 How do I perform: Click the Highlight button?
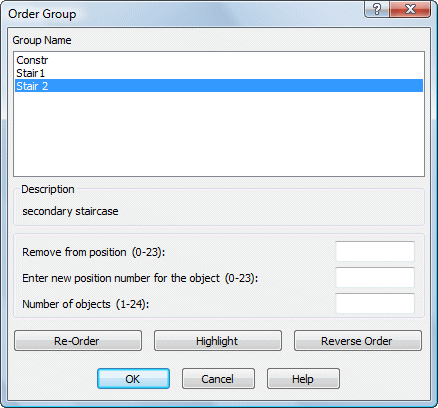click(218, 341)
